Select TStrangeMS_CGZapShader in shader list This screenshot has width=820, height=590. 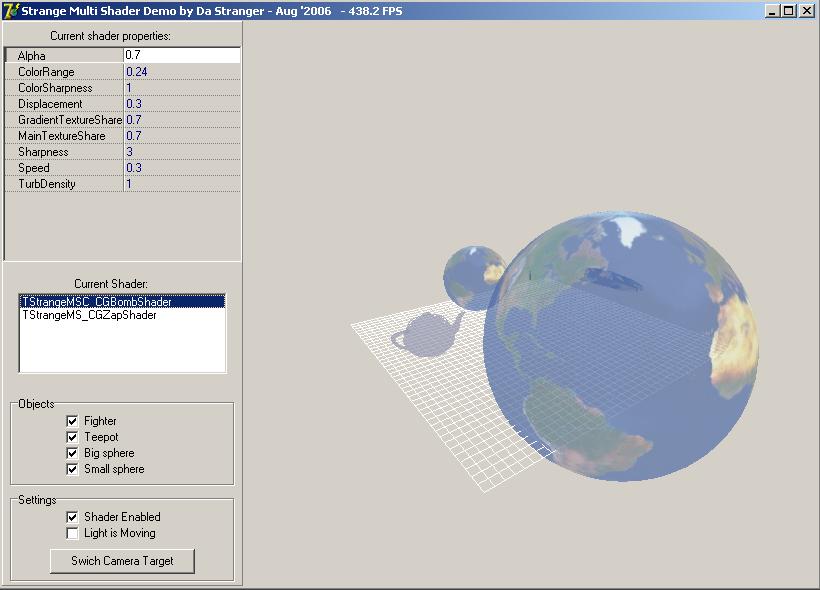tap(122, 315)
